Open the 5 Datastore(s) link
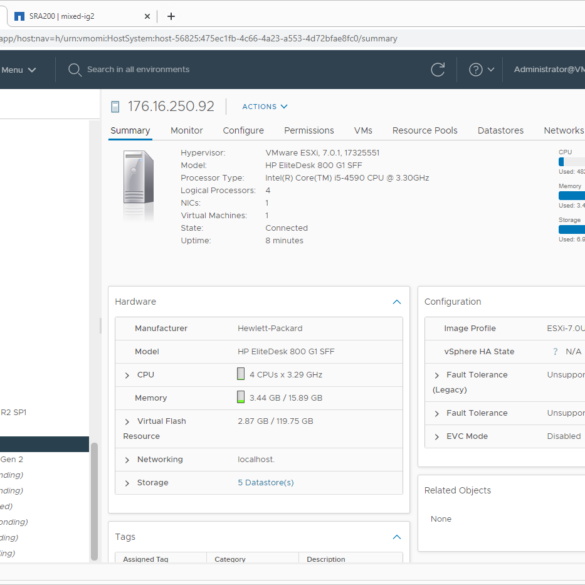Viewport: 585px width, 585px height. (266, 483)
